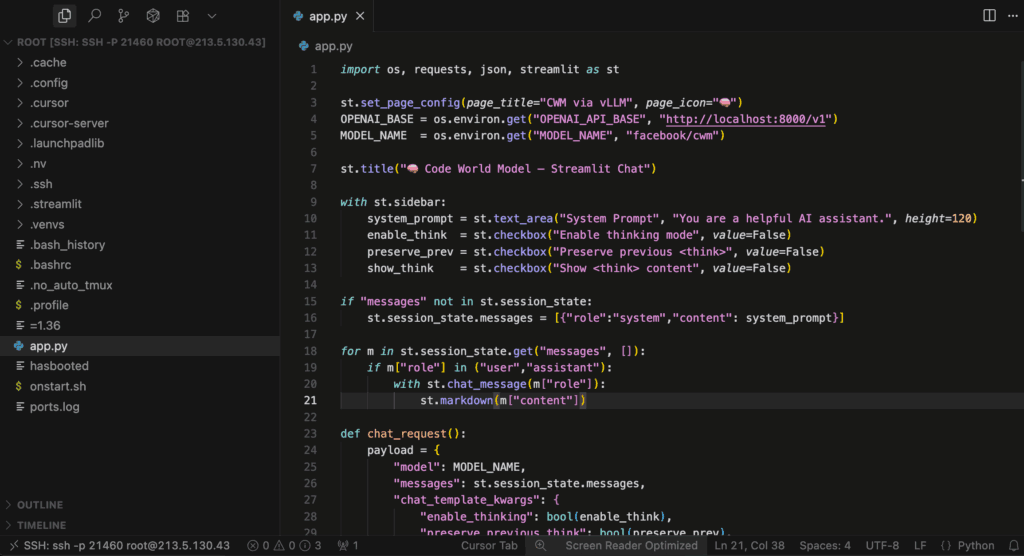Open the Explorer view icon
1024x556 pixels.
tap(65, 16)
